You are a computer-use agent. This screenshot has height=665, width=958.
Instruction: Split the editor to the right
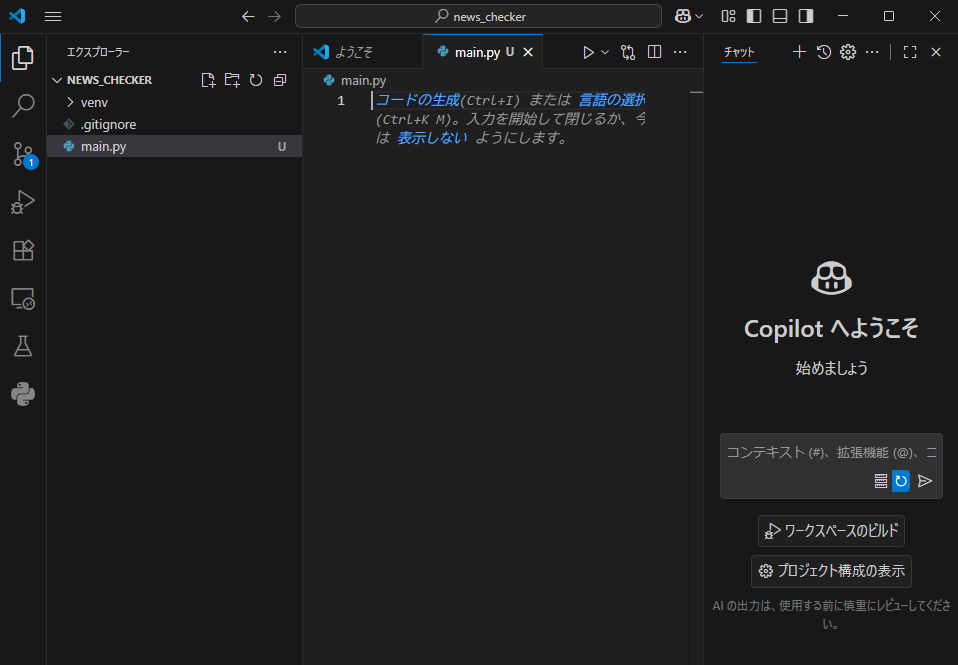click(654, 52)
